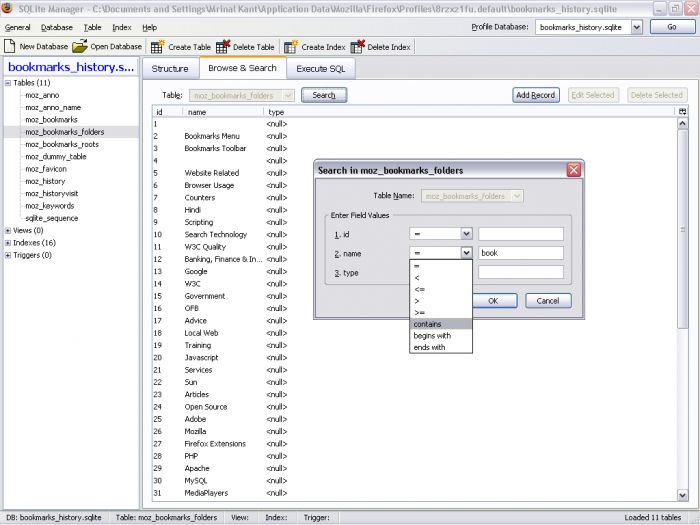700x525 pixels.
Task: Select sqlite_sequence table in the tree
Action: click(52, 218)
